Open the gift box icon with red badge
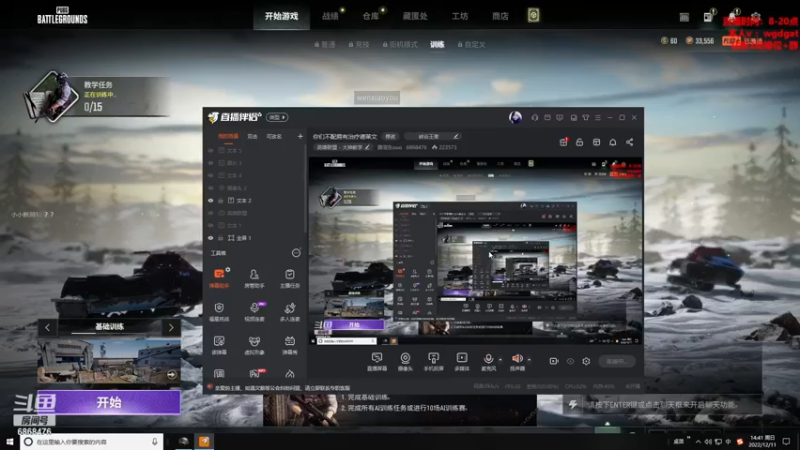 [563, 142]
